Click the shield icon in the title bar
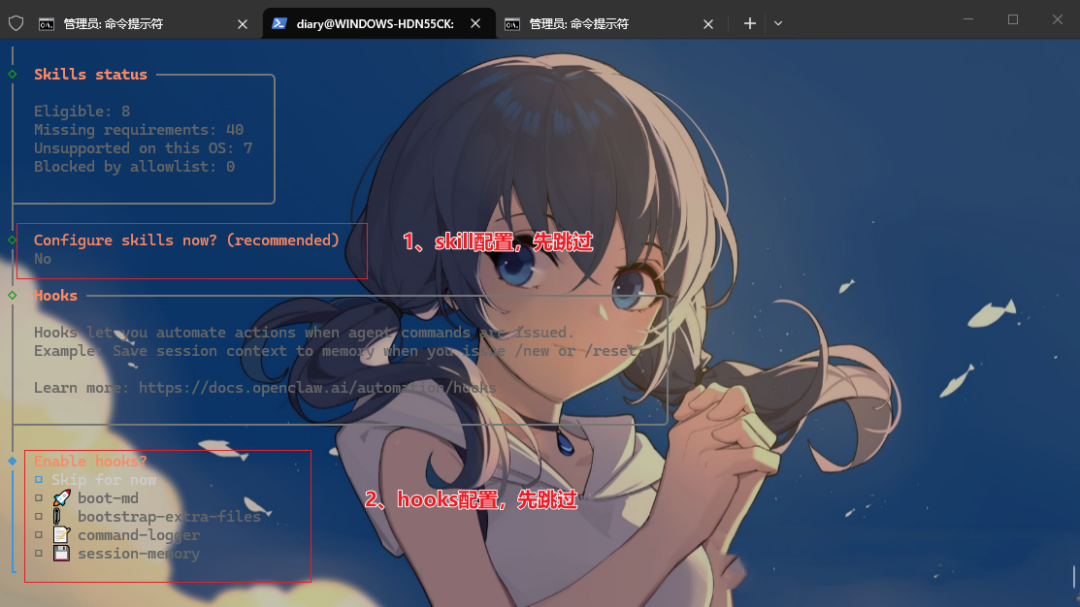The height and width of the screenshot is (607, 1080). (16, 22)
